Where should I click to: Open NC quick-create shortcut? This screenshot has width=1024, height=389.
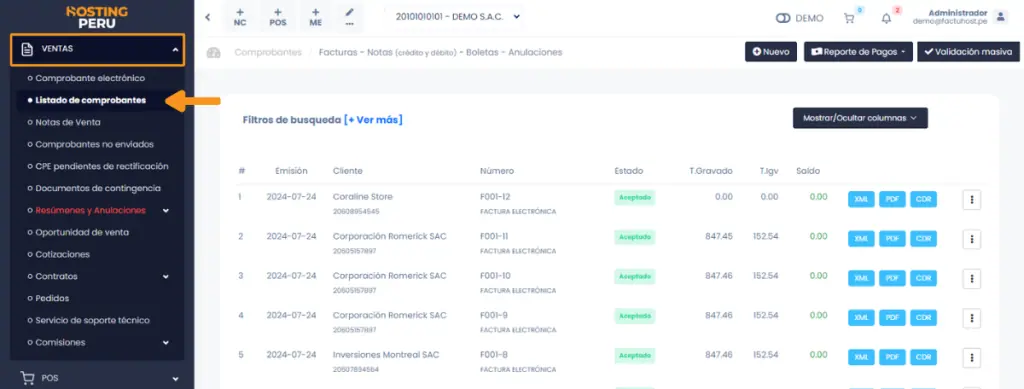tap(240, 17)
